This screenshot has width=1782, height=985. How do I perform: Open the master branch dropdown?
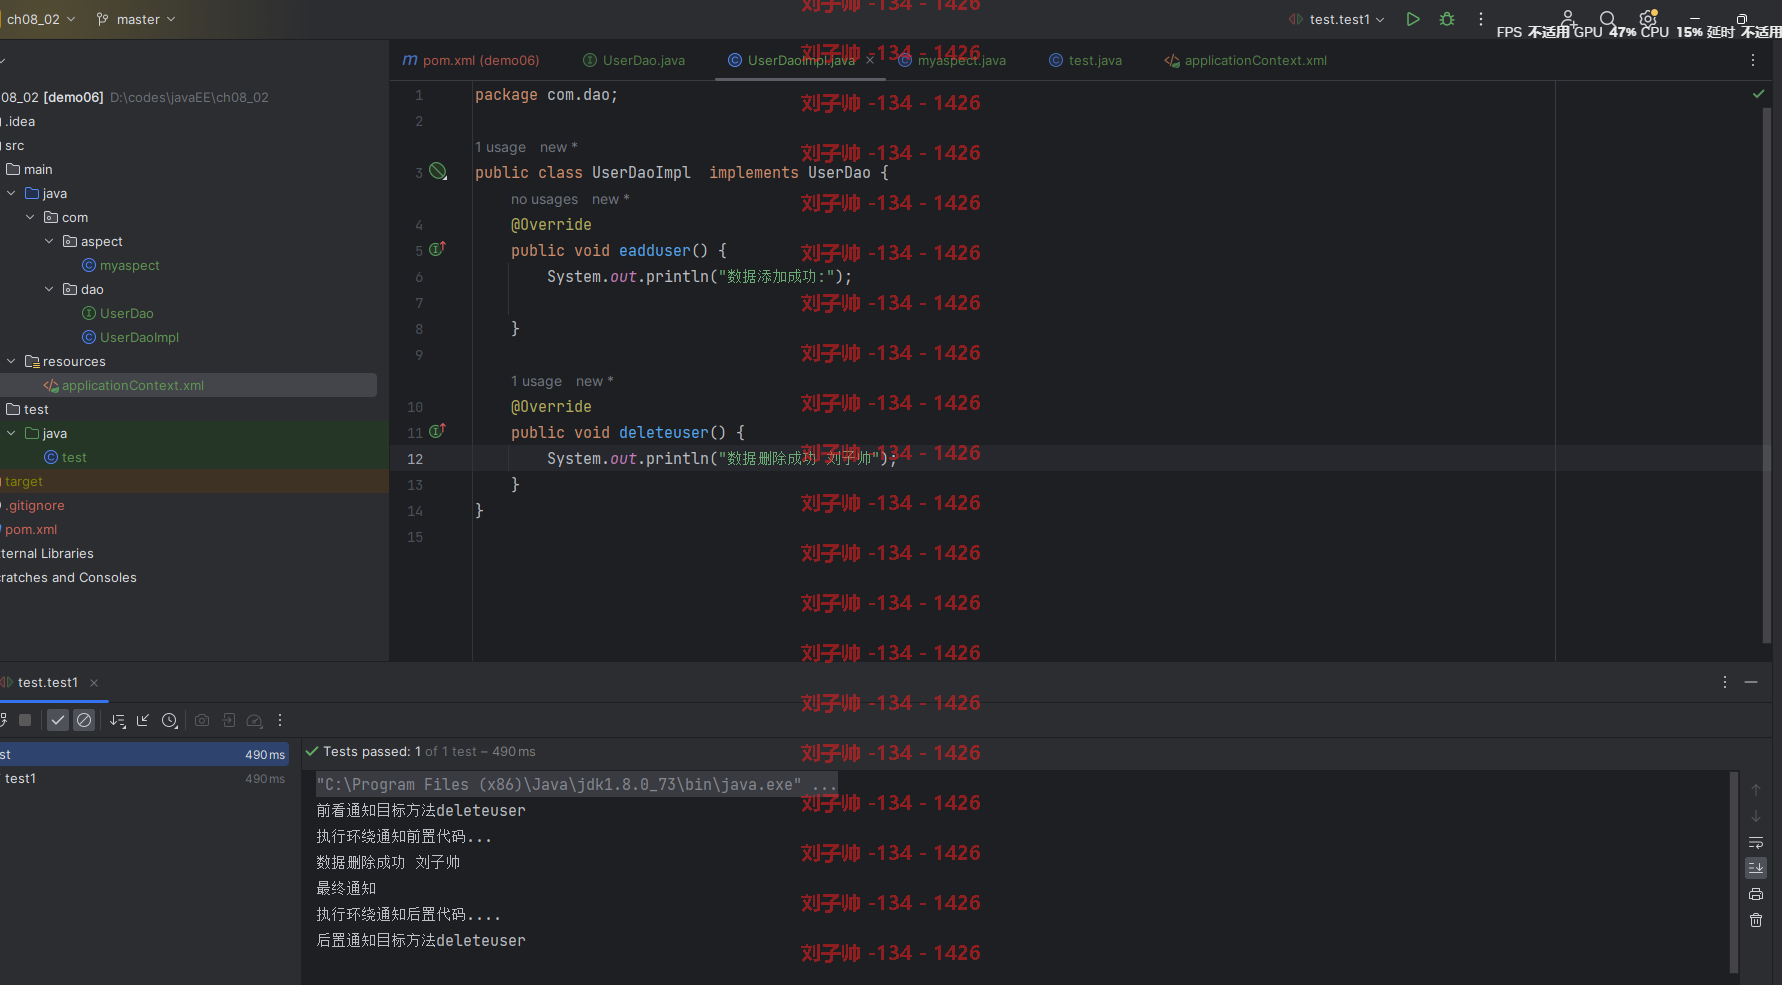point(136,19)
